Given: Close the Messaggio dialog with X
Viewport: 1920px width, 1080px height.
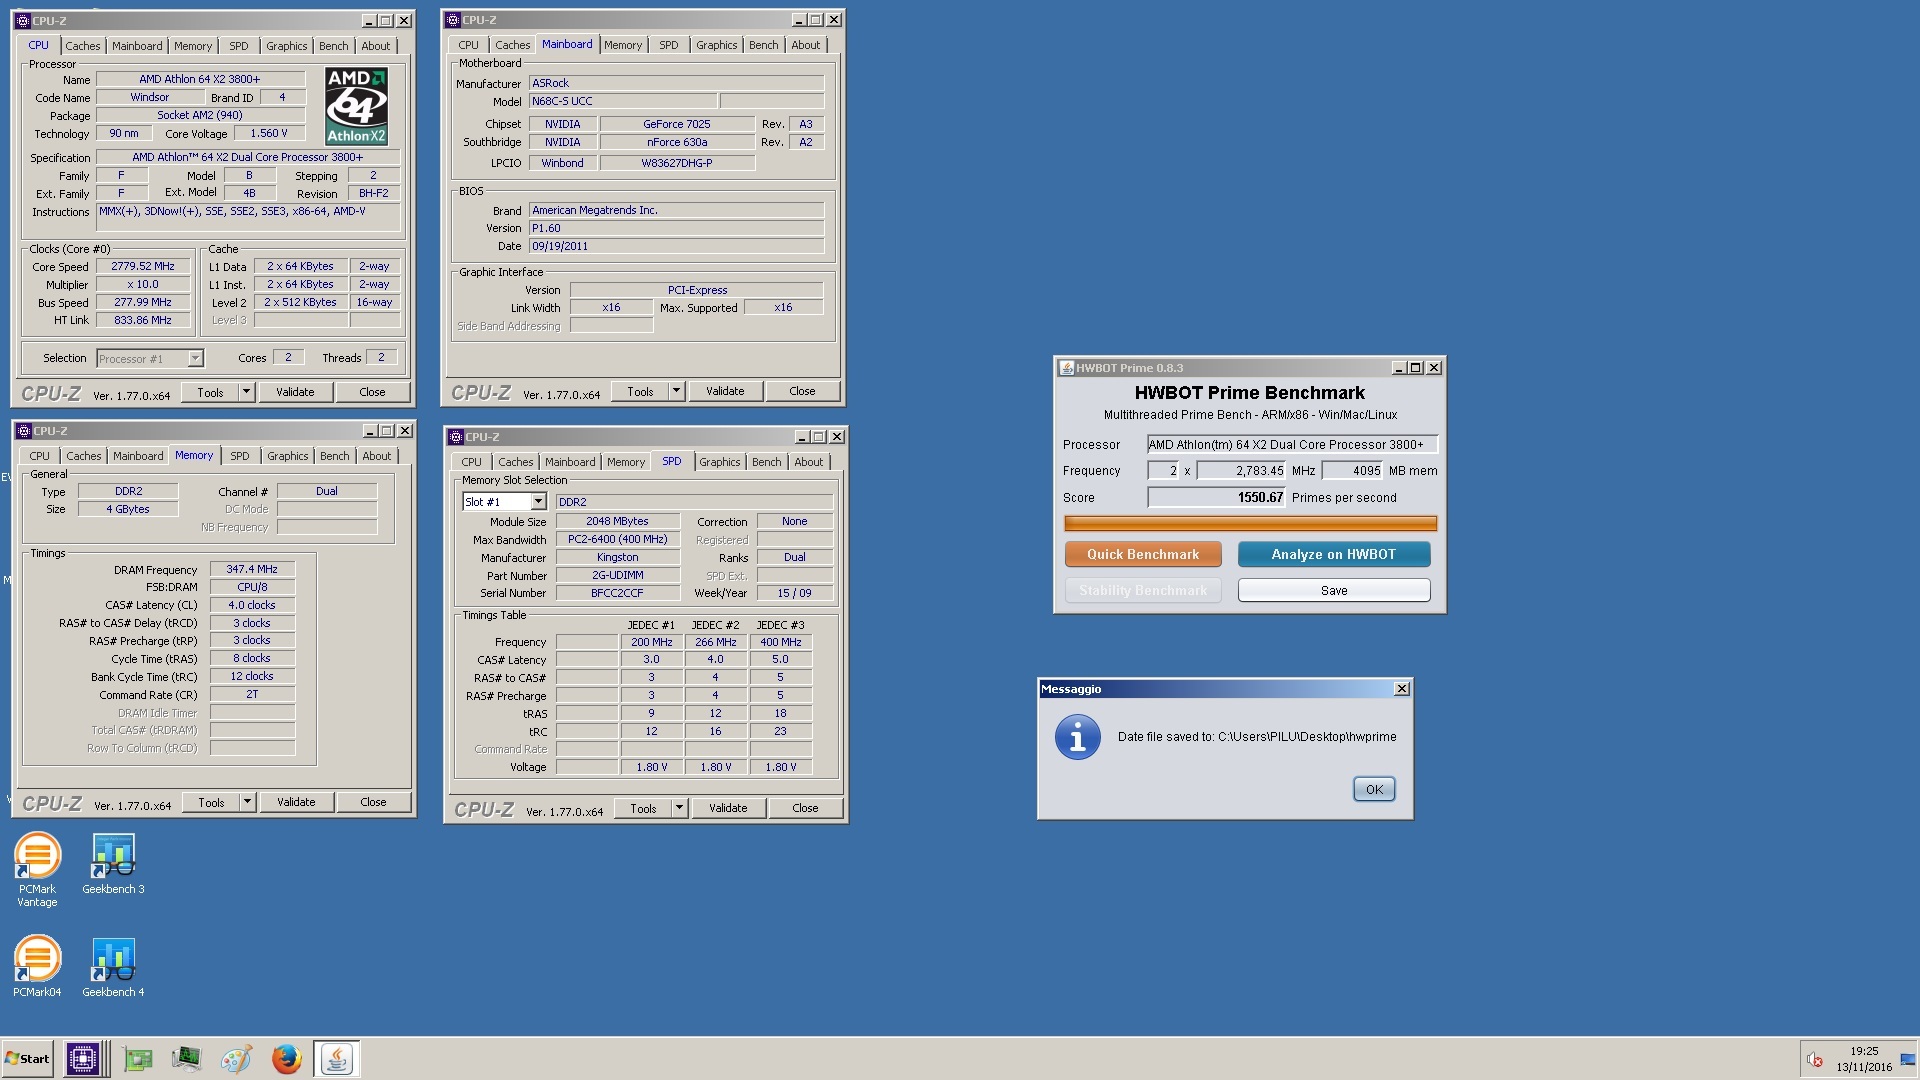Looking at the screenshot, I should (1402, 689).
